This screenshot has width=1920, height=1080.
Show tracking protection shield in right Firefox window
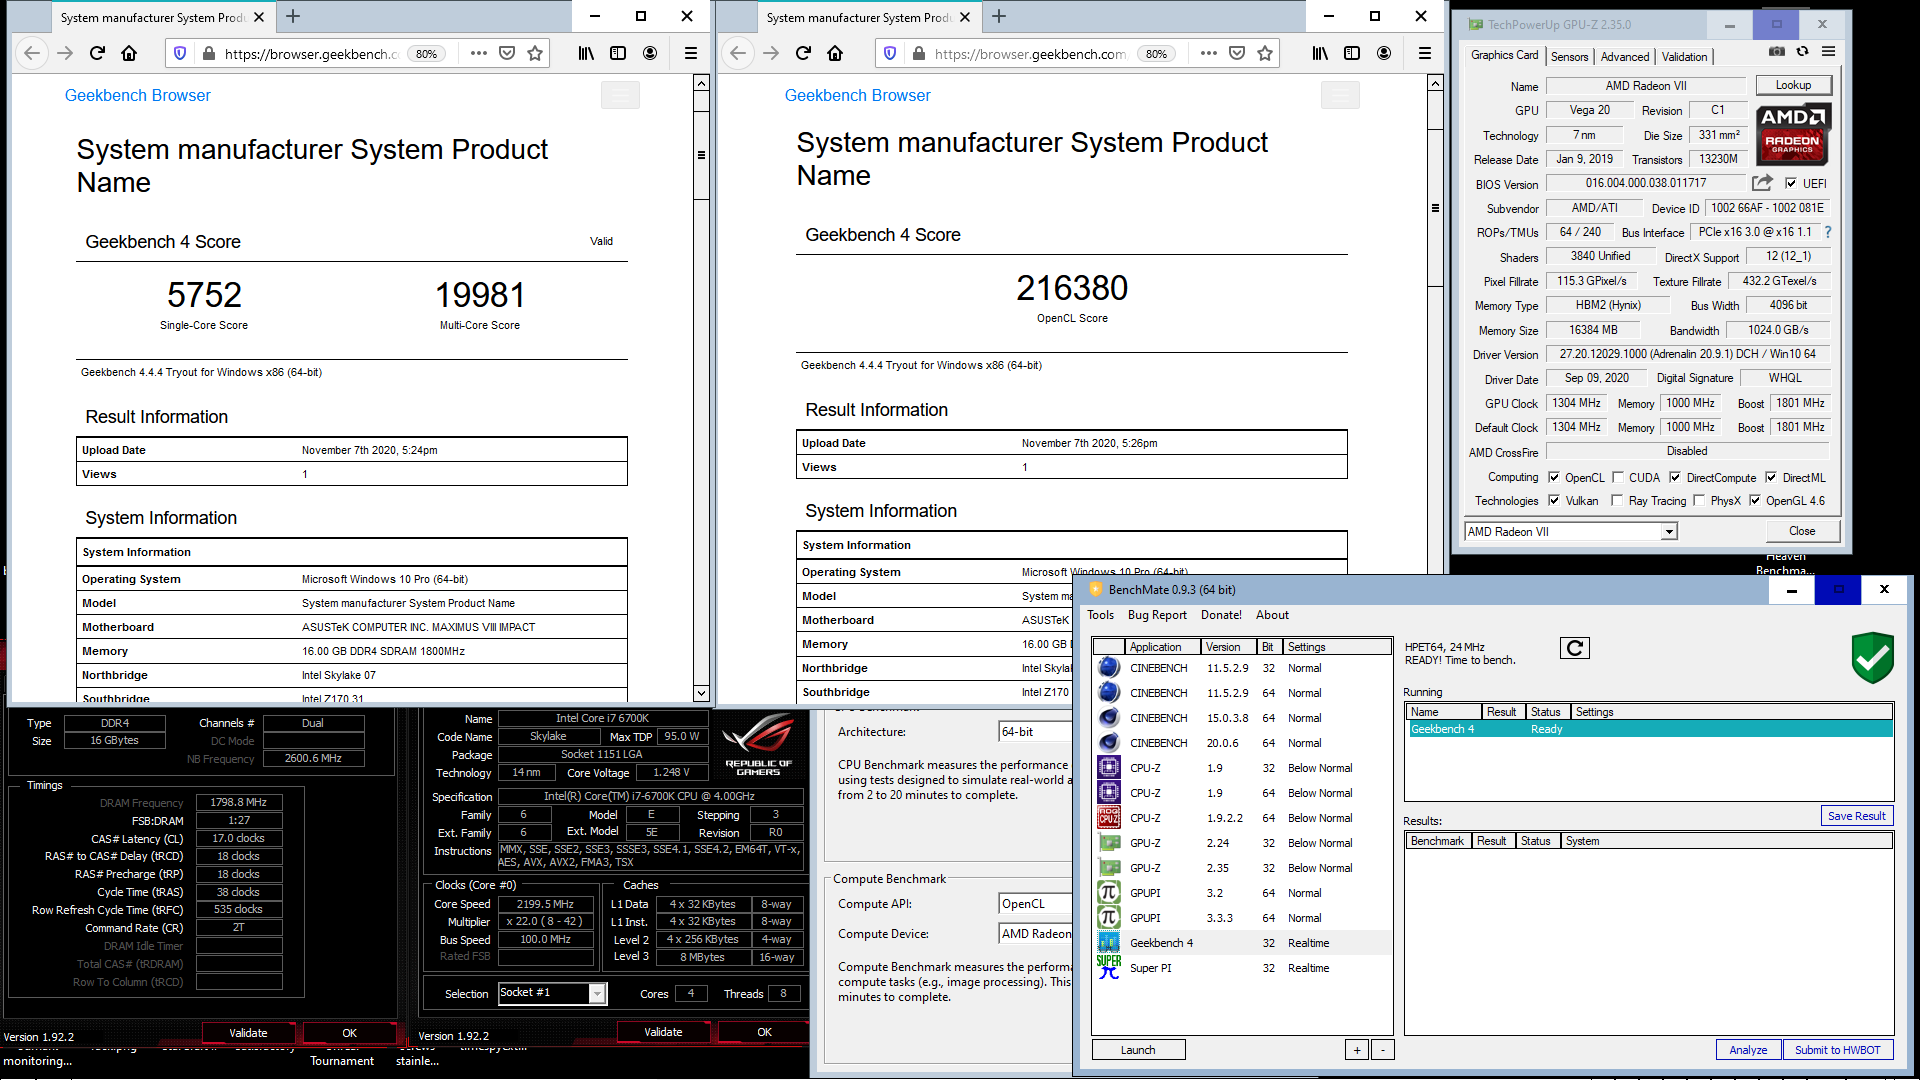[889, 54]
